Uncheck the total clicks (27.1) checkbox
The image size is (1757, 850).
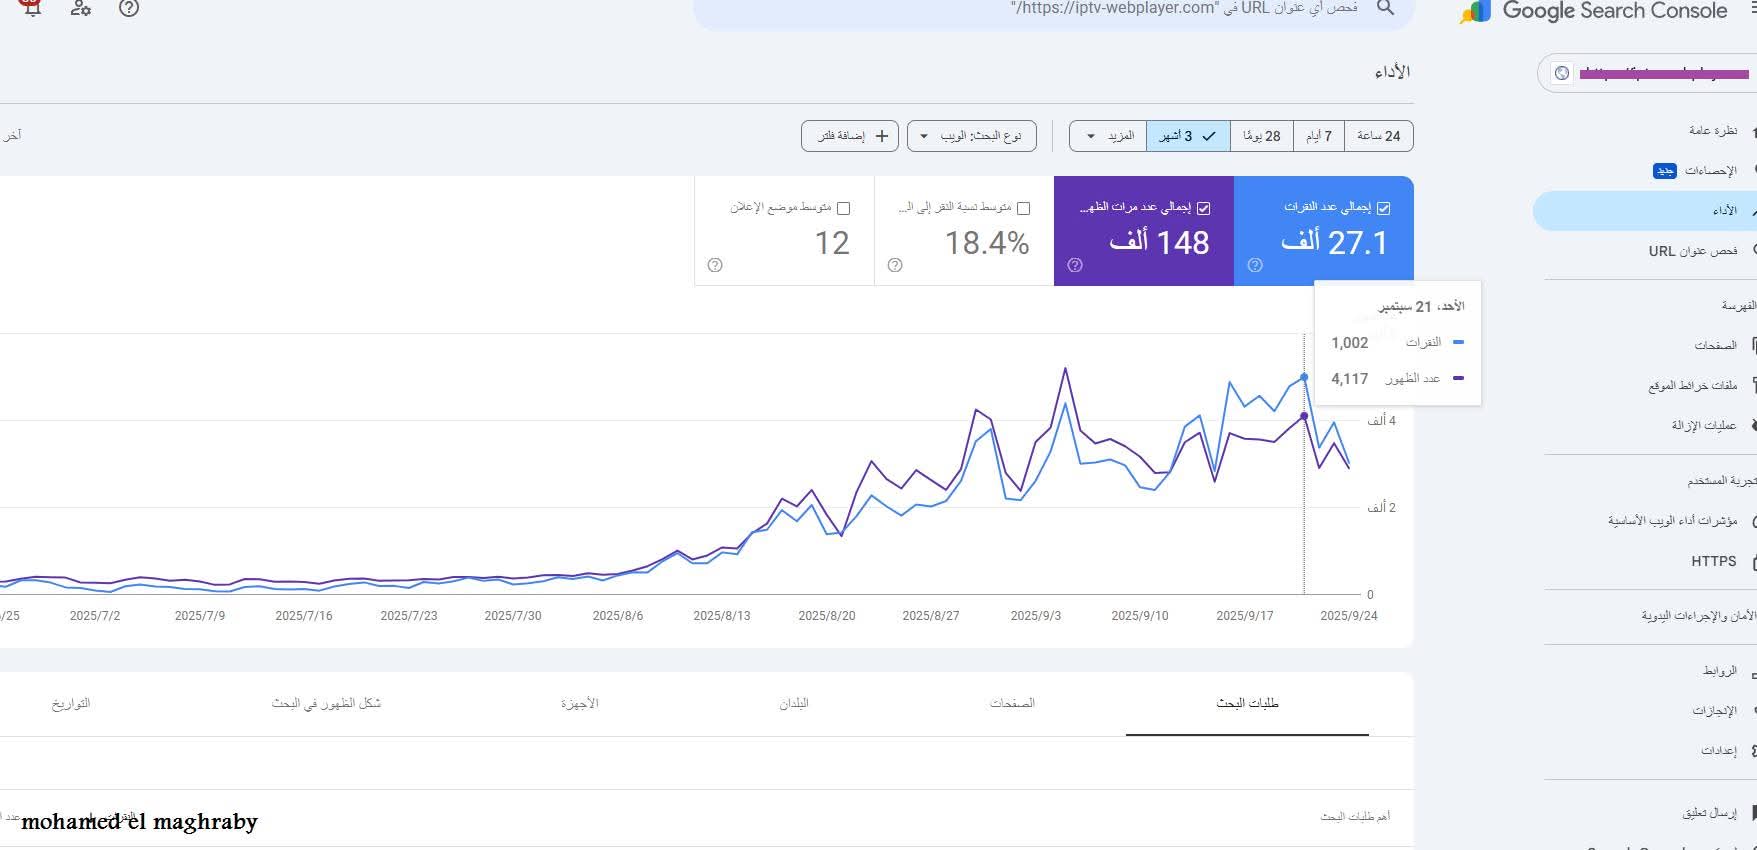[1383, 208]
